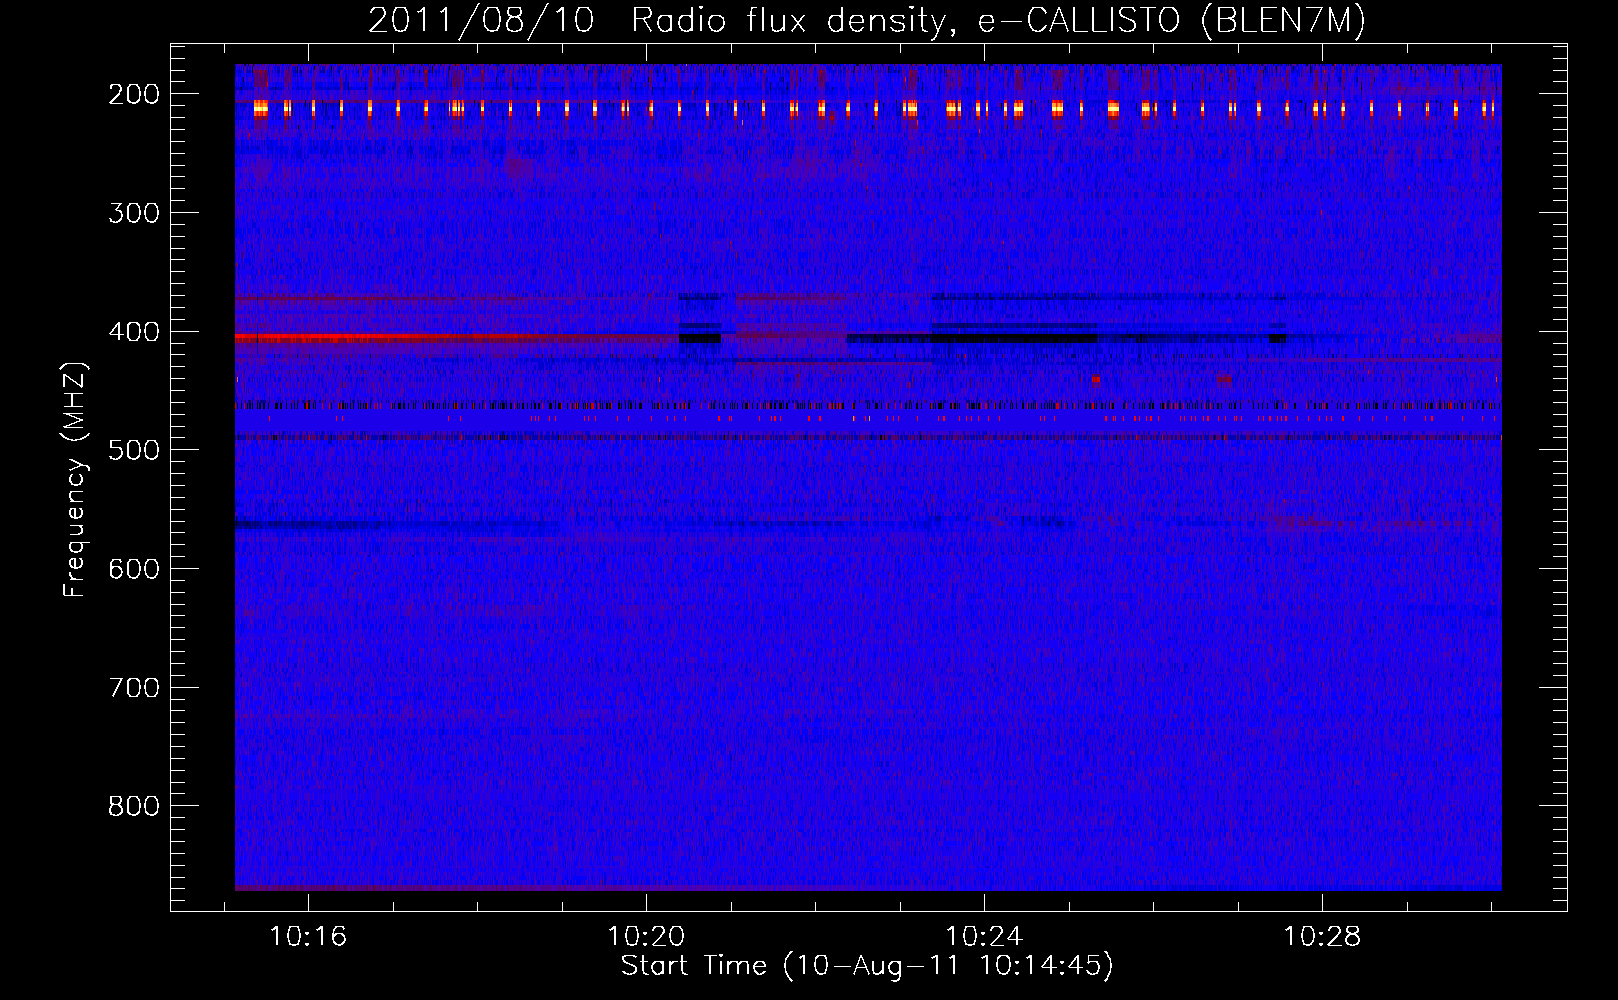Screen dimensions: 1618x1000
Task: Click the 'Start Time (10-Aug-11 10:14:45)' label
Action: (867, 966)
